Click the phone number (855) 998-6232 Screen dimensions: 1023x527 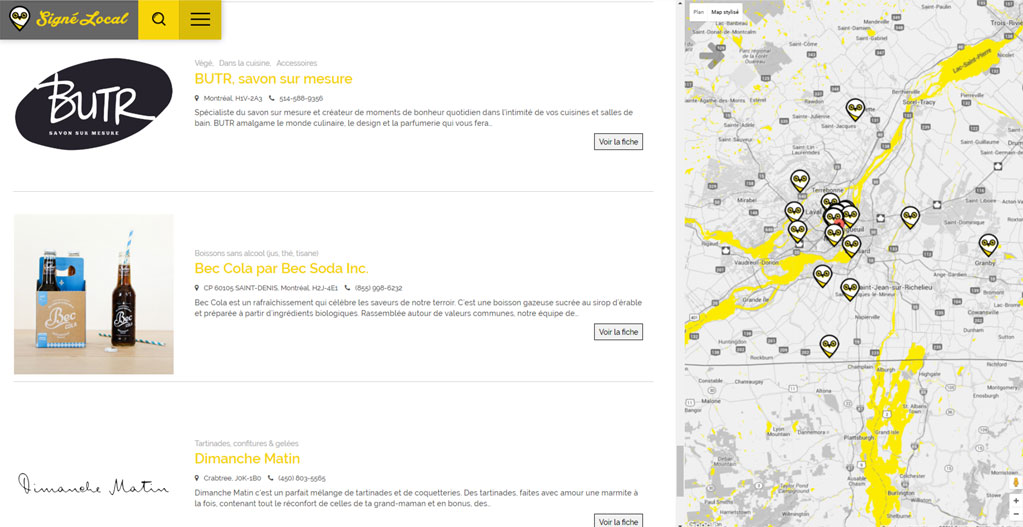coord(378,288)
